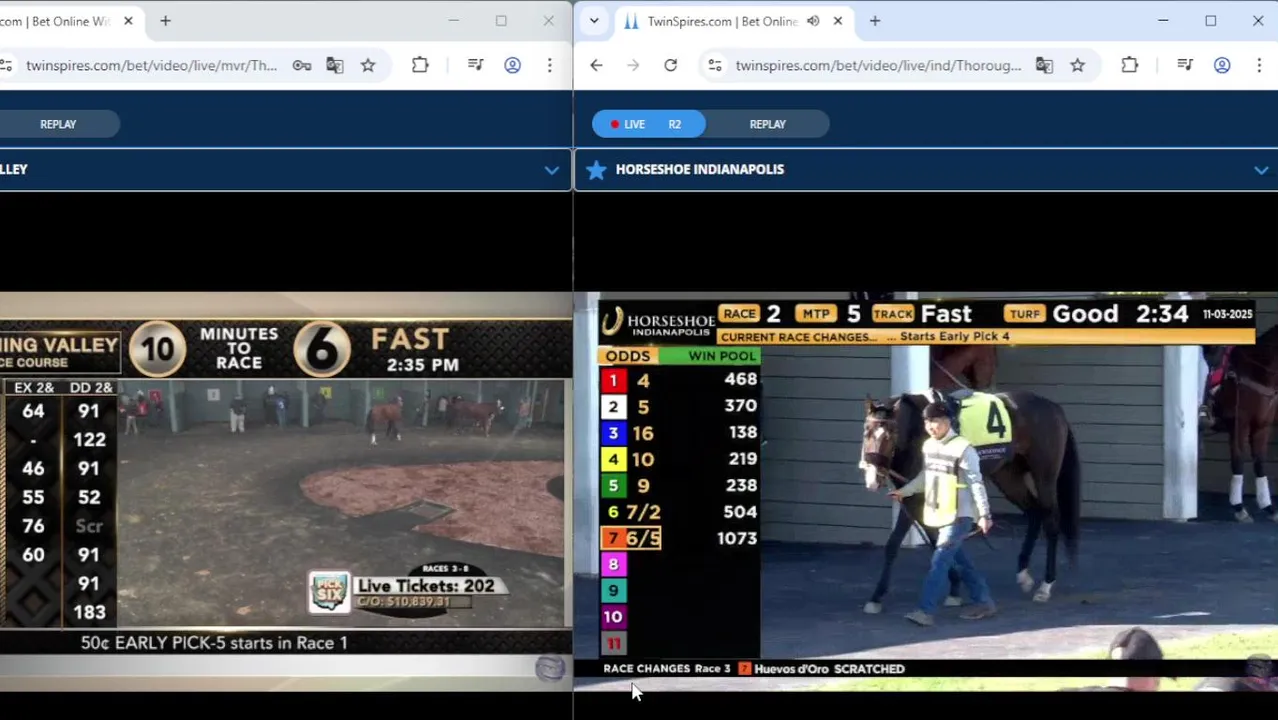Close the left window's TwinSpires tab
1278x720 pixels.
click(x=128, y=21)
